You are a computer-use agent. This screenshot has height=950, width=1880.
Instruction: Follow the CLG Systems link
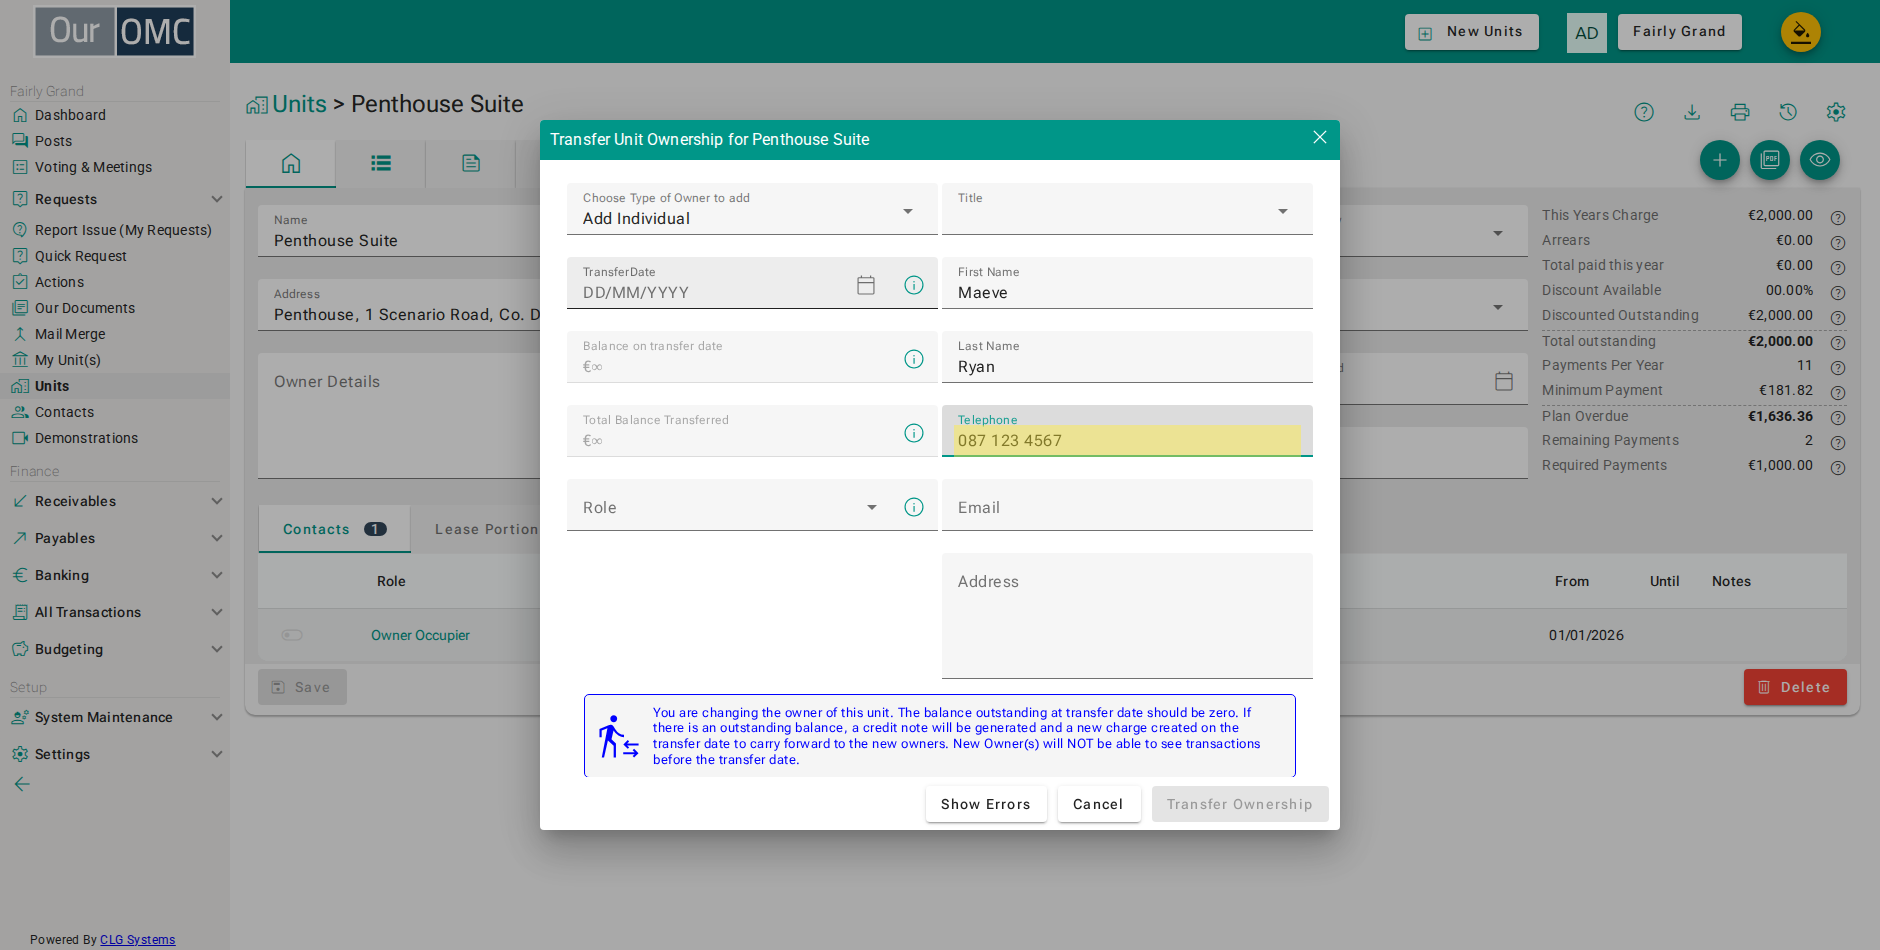point(138,940)
